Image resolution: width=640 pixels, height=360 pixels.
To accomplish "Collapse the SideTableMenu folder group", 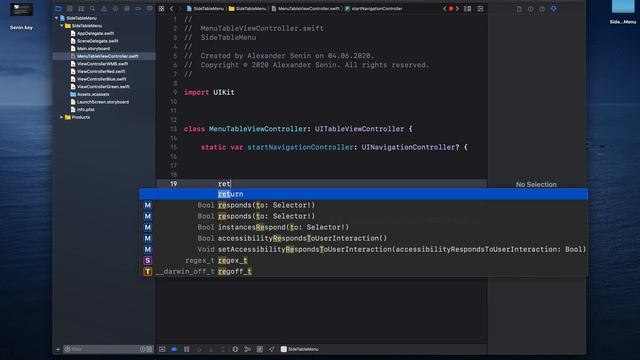I will 62,26.
